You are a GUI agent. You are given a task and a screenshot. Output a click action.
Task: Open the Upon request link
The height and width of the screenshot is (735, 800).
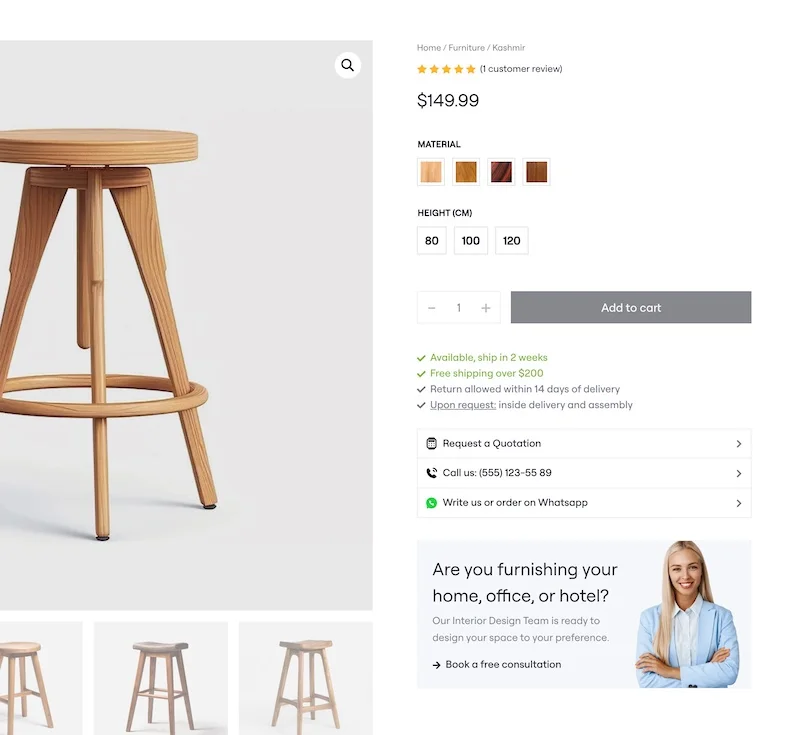(463, 405)
